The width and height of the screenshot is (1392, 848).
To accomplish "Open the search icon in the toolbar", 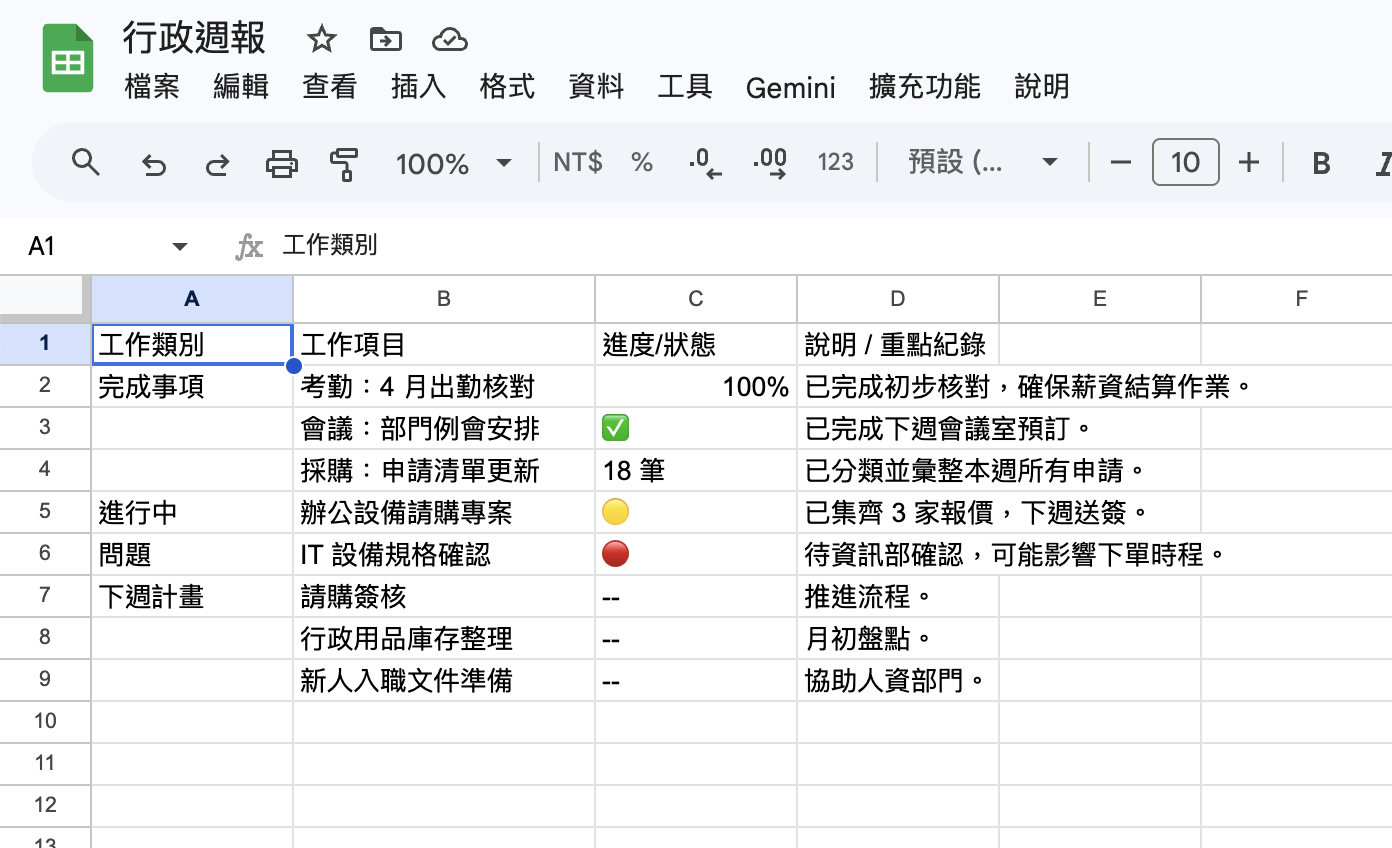I will (x=85, y=162).
